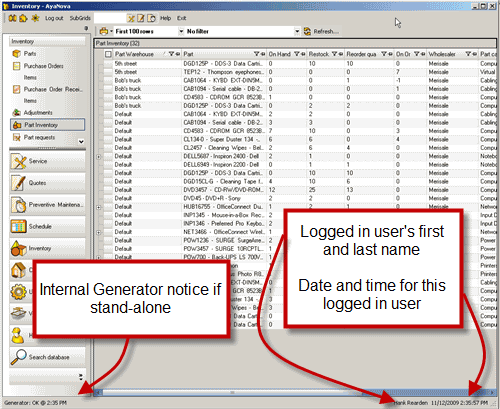Screen dimensions: 500x409
Task: Tick the select-all checkbox in grid header
Action: pos(108,54)
